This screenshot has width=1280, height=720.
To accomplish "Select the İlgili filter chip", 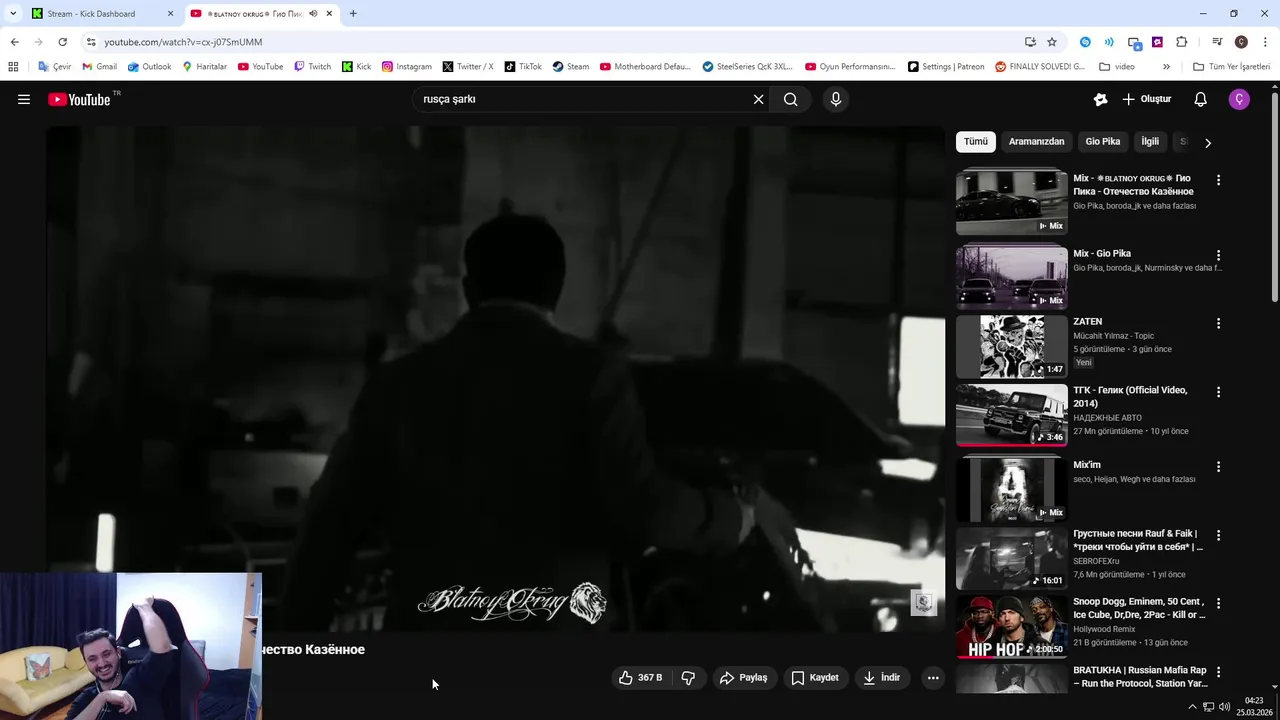I will point(1150,141).
